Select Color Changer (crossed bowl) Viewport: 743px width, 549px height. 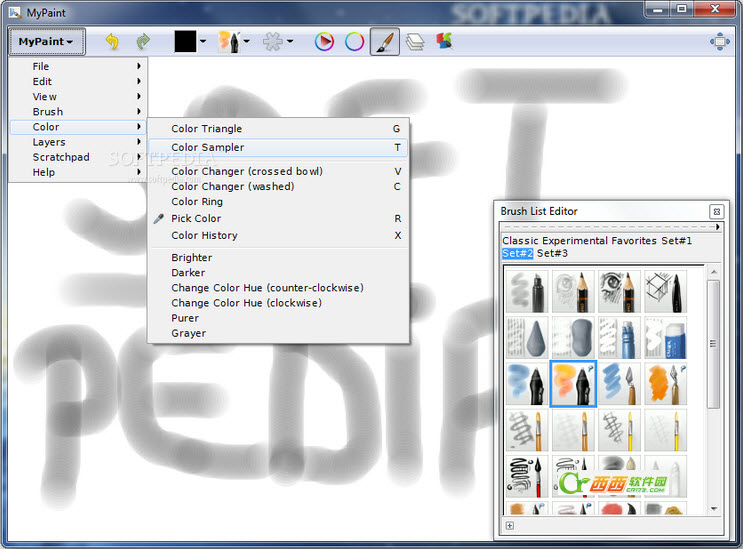point(278,171)
